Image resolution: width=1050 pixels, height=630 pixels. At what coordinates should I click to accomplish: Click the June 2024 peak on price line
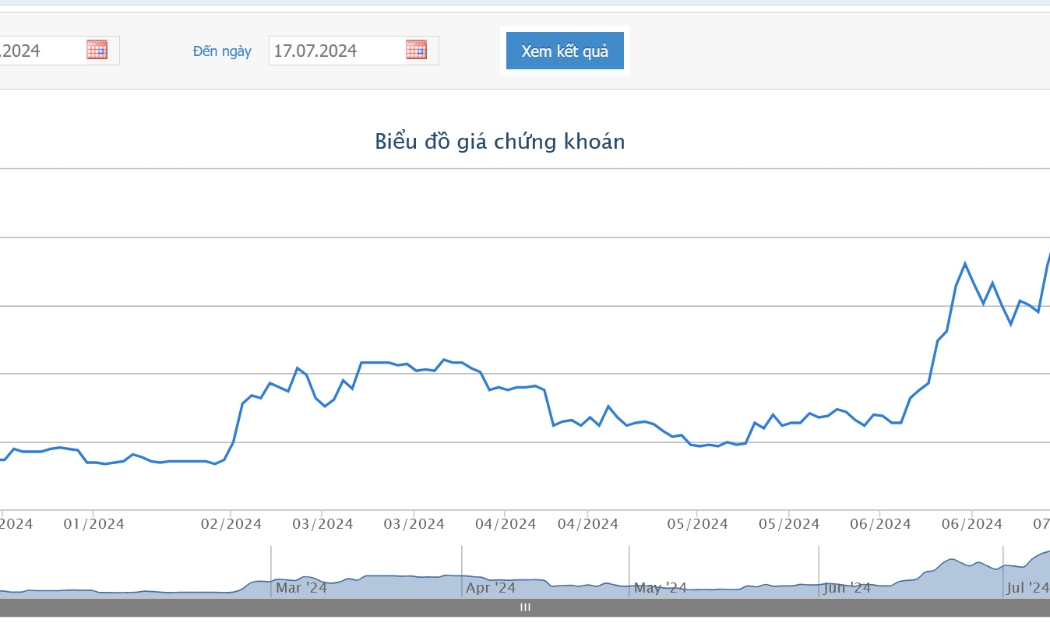[965, 263]
